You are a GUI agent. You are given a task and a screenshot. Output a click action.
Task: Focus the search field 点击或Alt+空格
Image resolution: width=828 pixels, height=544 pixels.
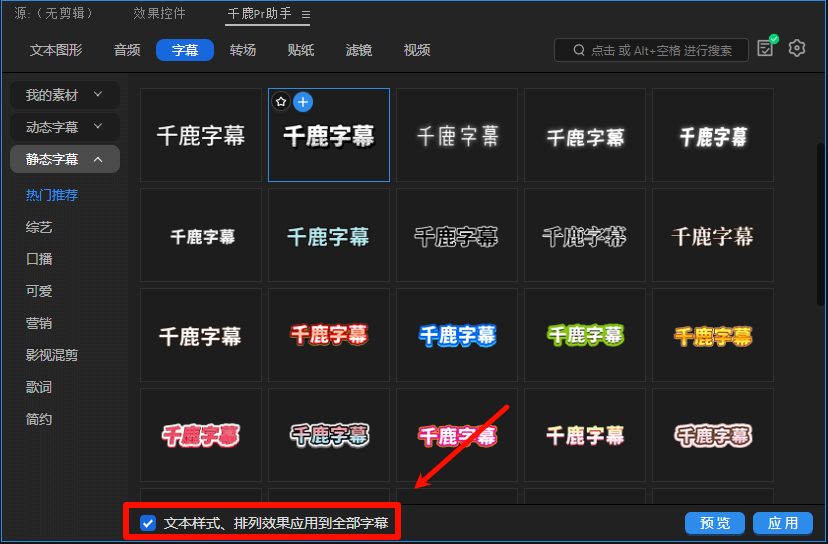(651, 50)
